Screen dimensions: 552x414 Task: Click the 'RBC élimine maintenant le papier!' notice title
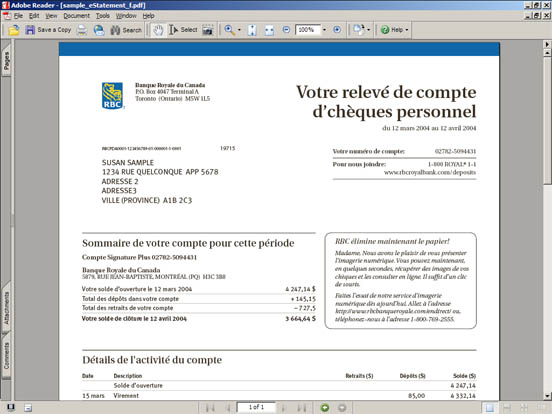click(392, 241)
